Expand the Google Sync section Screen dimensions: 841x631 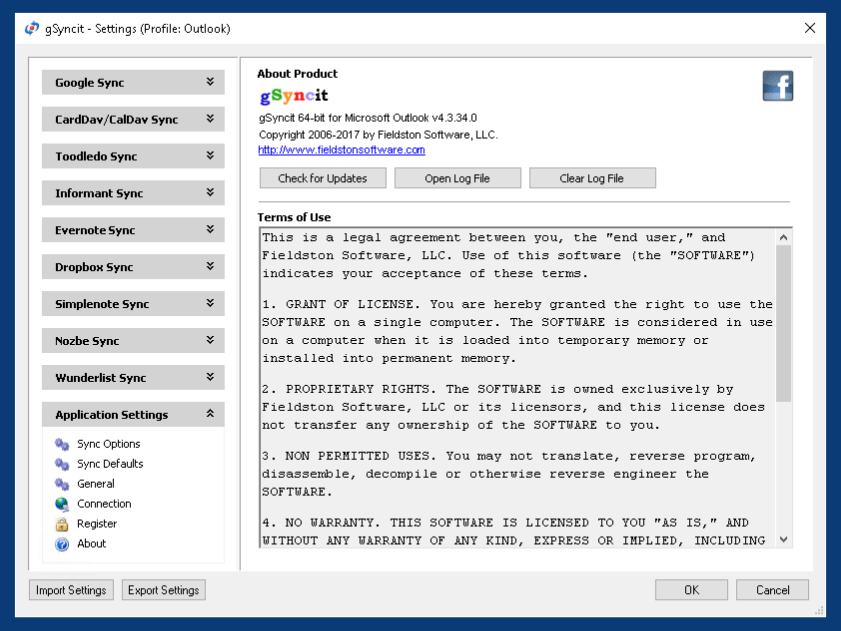pyautogui.click(x=133, y=83)
